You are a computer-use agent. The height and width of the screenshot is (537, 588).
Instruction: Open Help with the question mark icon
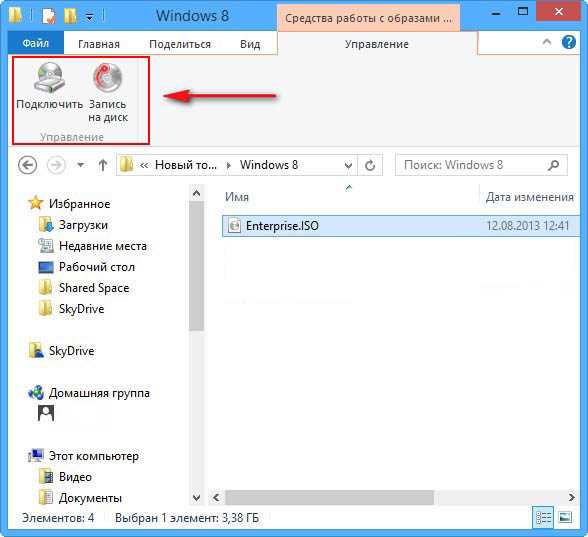tap(569, 42)
